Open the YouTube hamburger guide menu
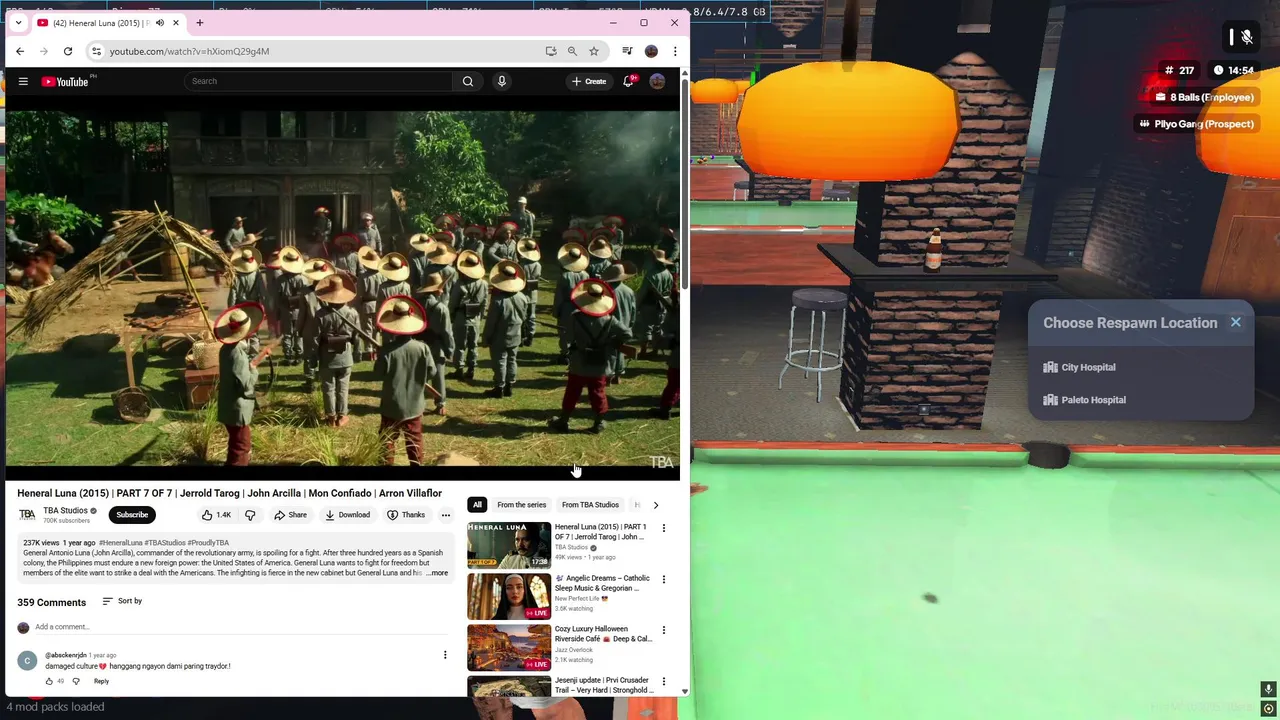This screenshot has width=1280, height=720. 23,82
